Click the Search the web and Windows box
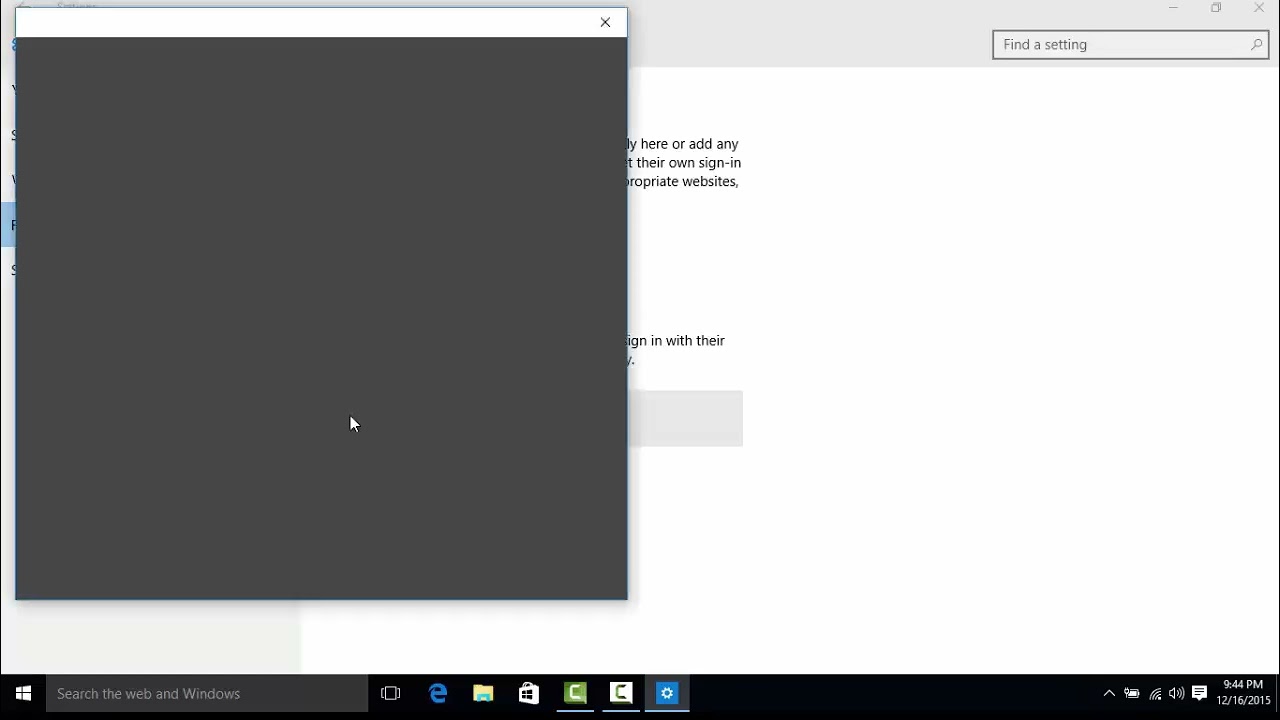 (x=207, y=693)
